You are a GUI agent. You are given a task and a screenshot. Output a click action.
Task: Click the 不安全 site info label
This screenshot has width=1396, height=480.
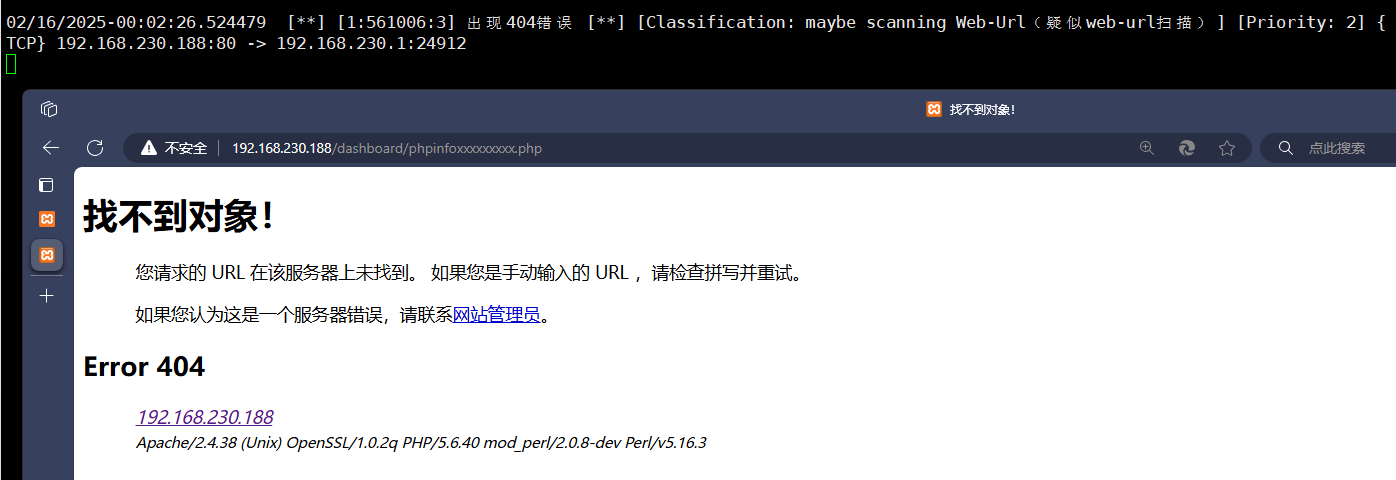coord(186,148)
